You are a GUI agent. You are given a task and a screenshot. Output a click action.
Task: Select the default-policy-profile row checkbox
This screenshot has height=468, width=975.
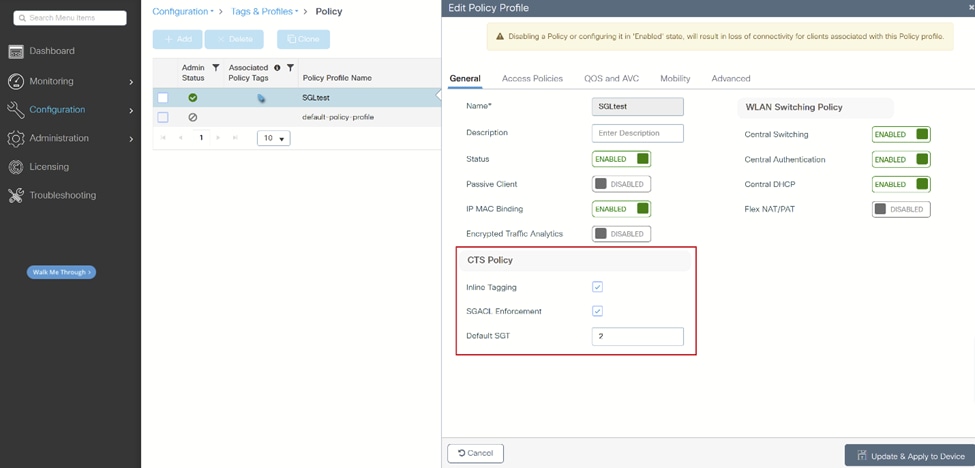click(x=163, y=117)
